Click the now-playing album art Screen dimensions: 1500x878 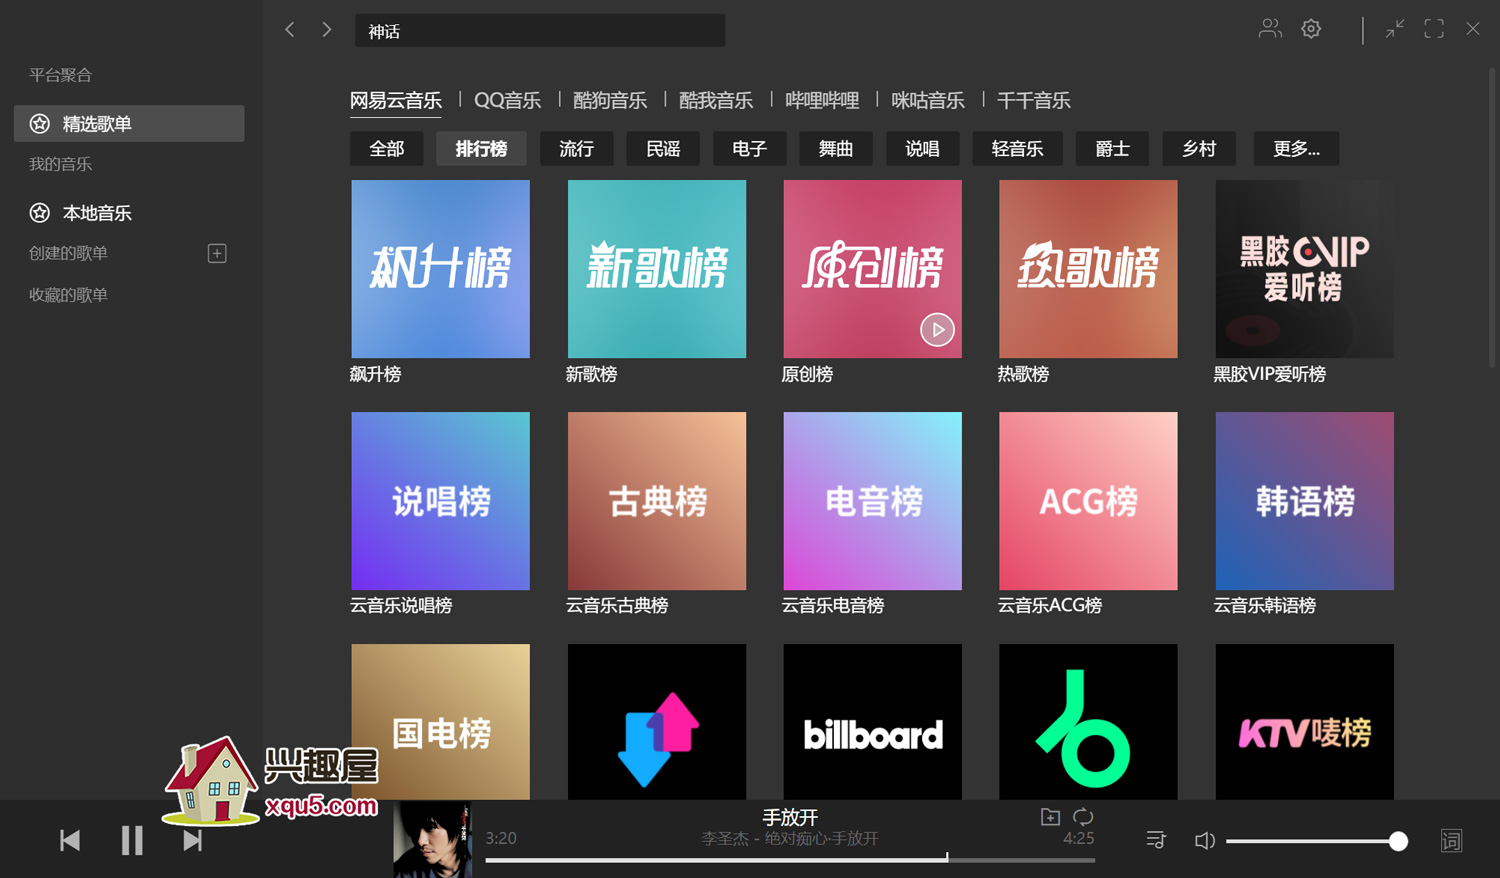[432, 839]
